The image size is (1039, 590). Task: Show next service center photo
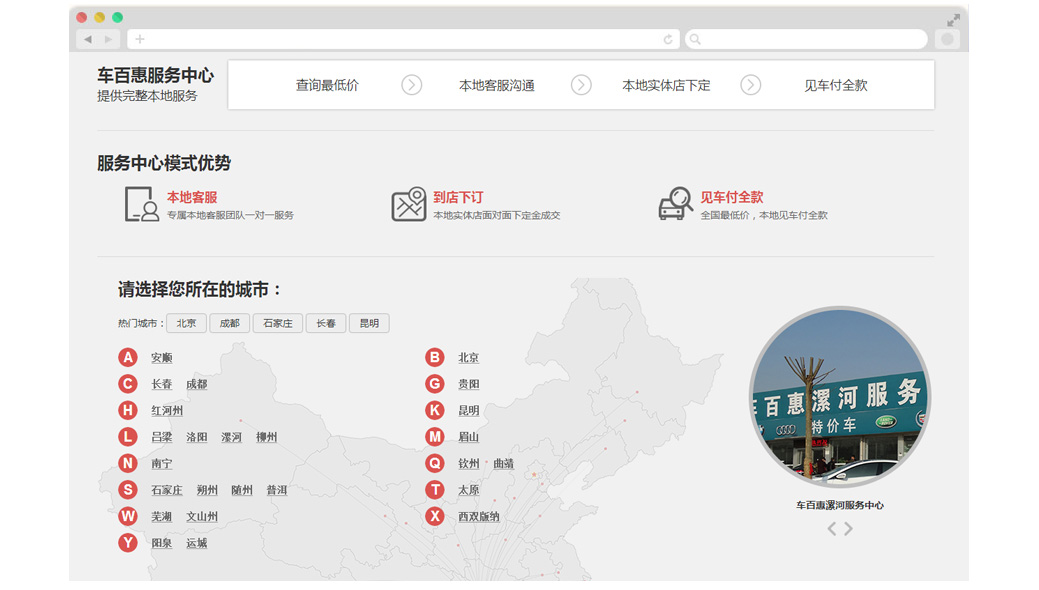[x=848, y=528]
